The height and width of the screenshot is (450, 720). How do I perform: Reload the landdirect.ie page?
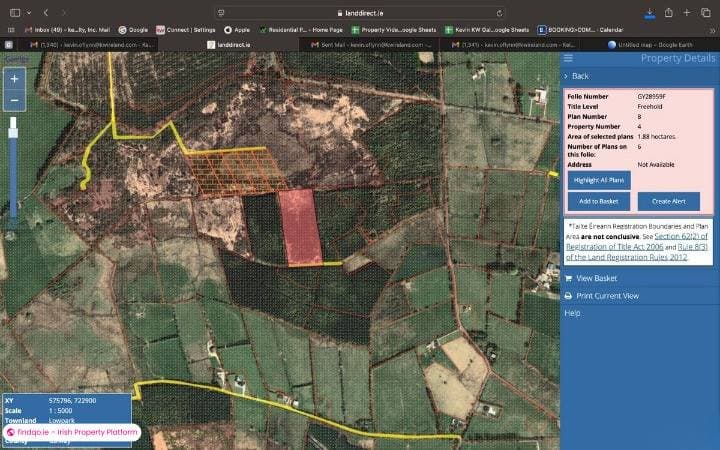coord(499,13)
